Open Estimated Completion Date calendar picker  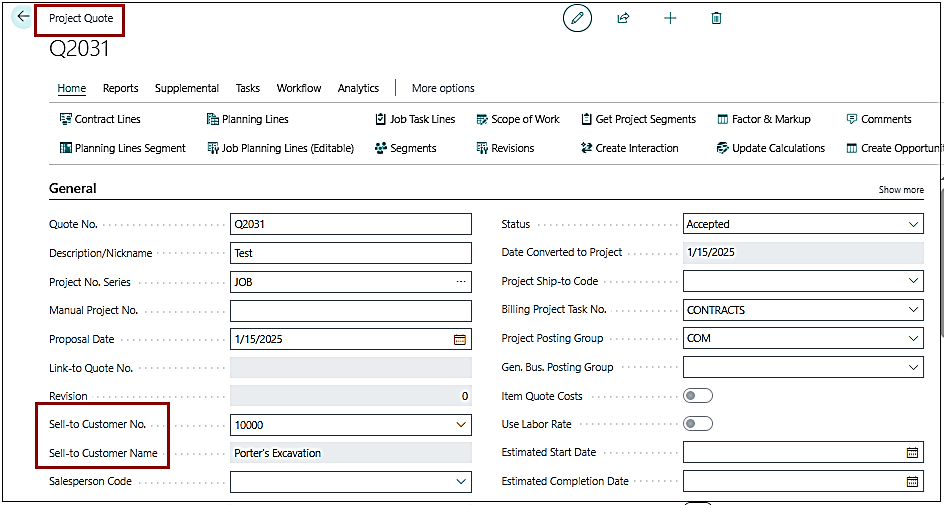click(x=912, y=481)
